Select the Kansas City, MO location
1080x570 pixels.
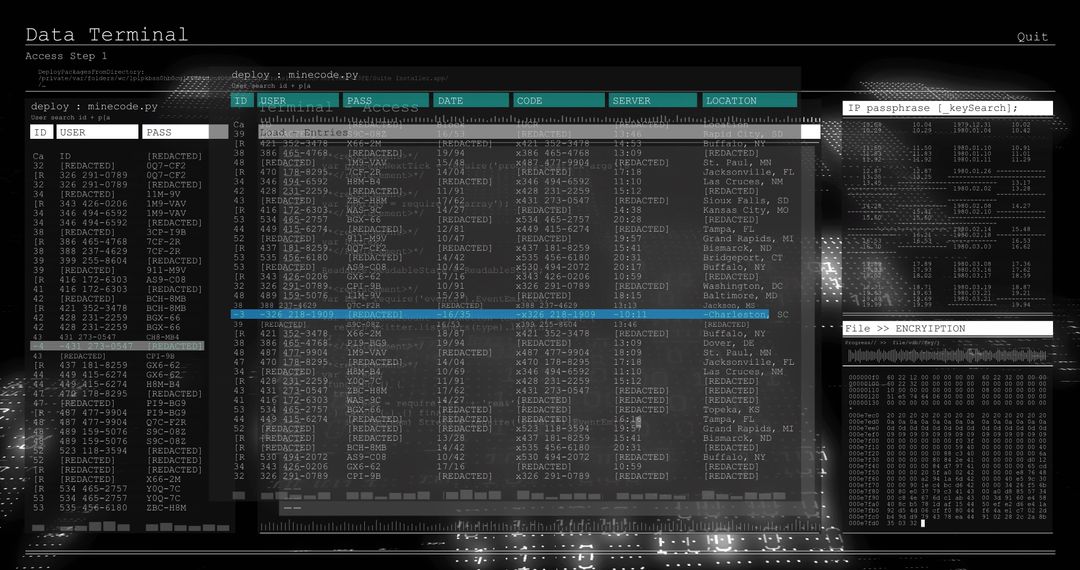pos(745,211)
